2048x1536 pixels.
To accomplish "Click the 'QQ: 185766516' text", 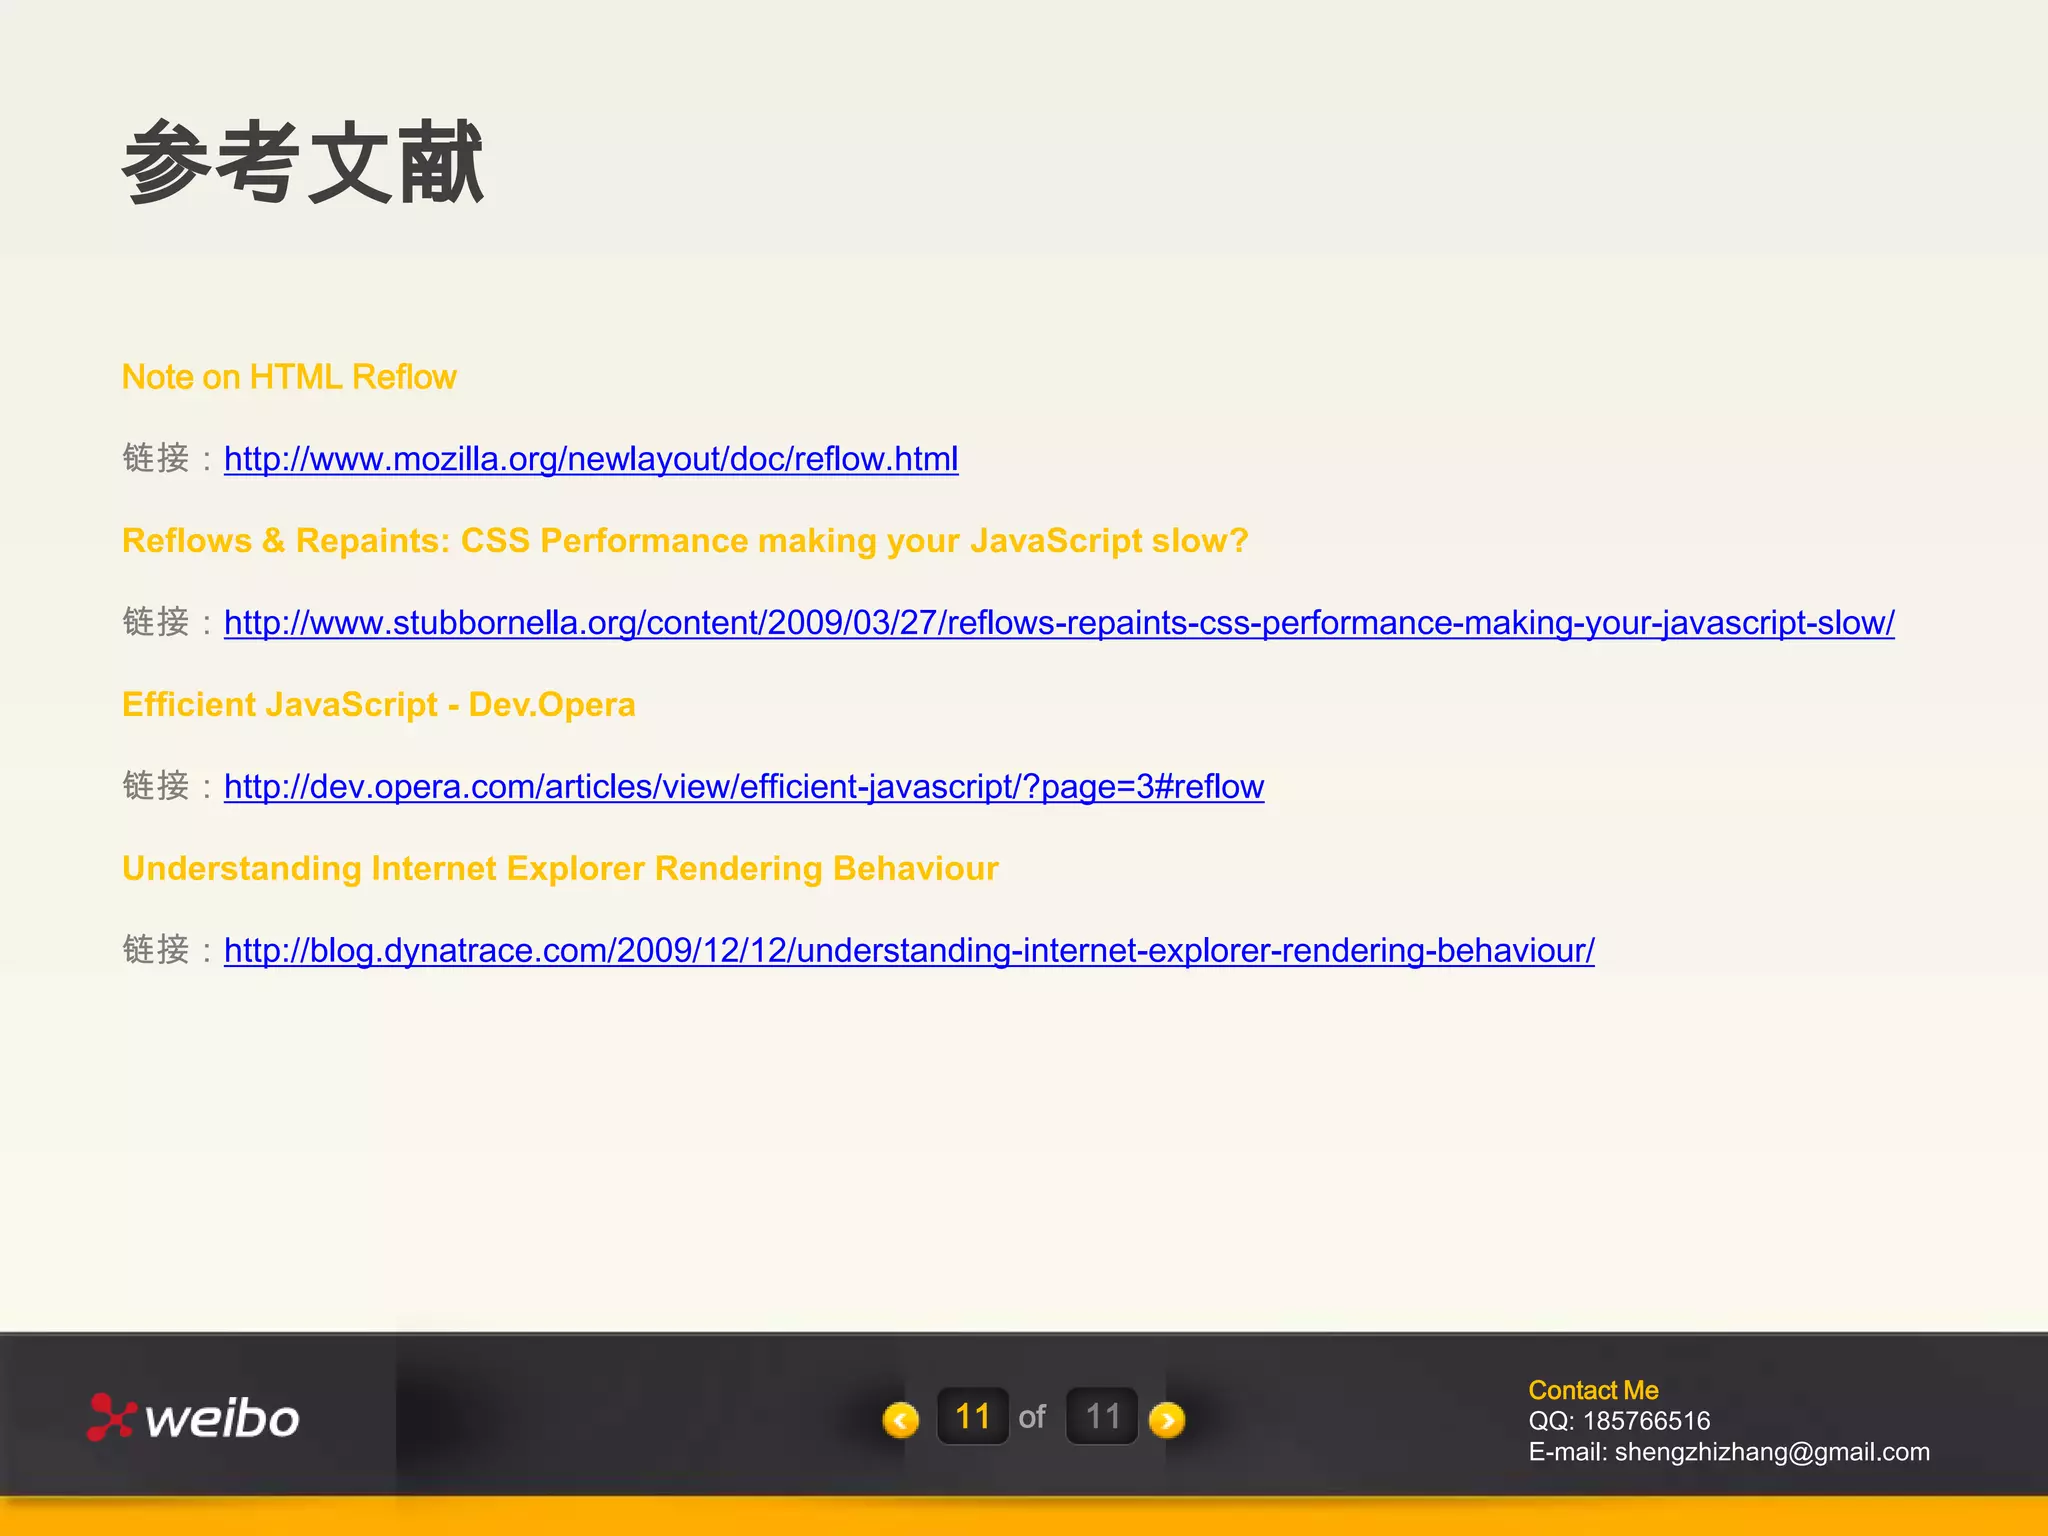I will pos(1619,1421).
